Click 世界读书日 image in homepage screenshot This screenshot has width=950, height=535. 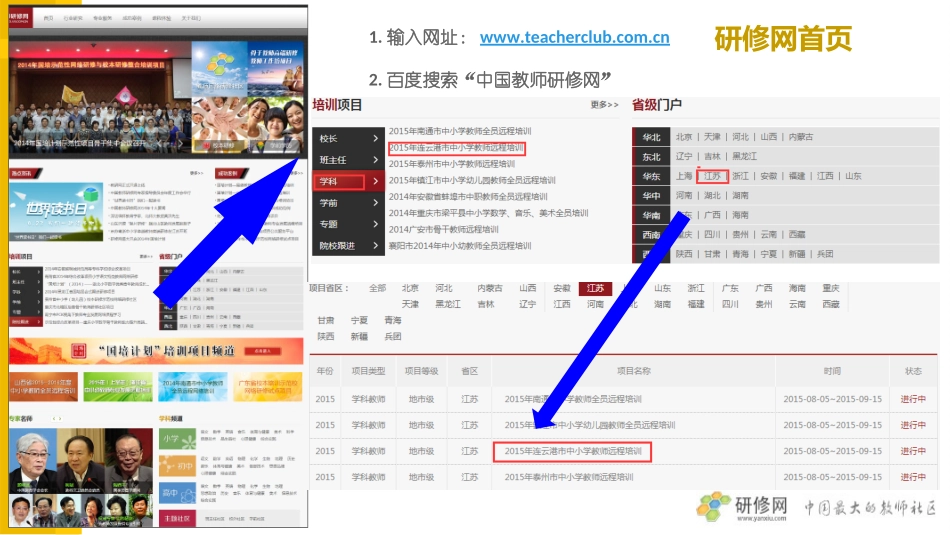tap(56, 211)
